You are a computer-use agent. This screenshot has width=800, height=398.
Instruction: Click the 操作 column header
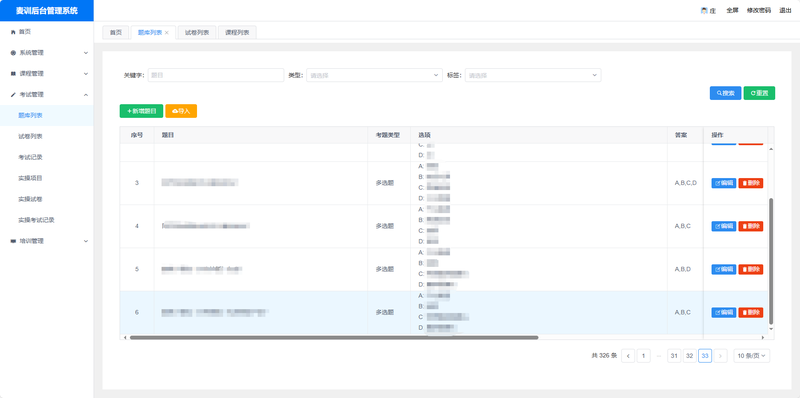click(735, 135)
